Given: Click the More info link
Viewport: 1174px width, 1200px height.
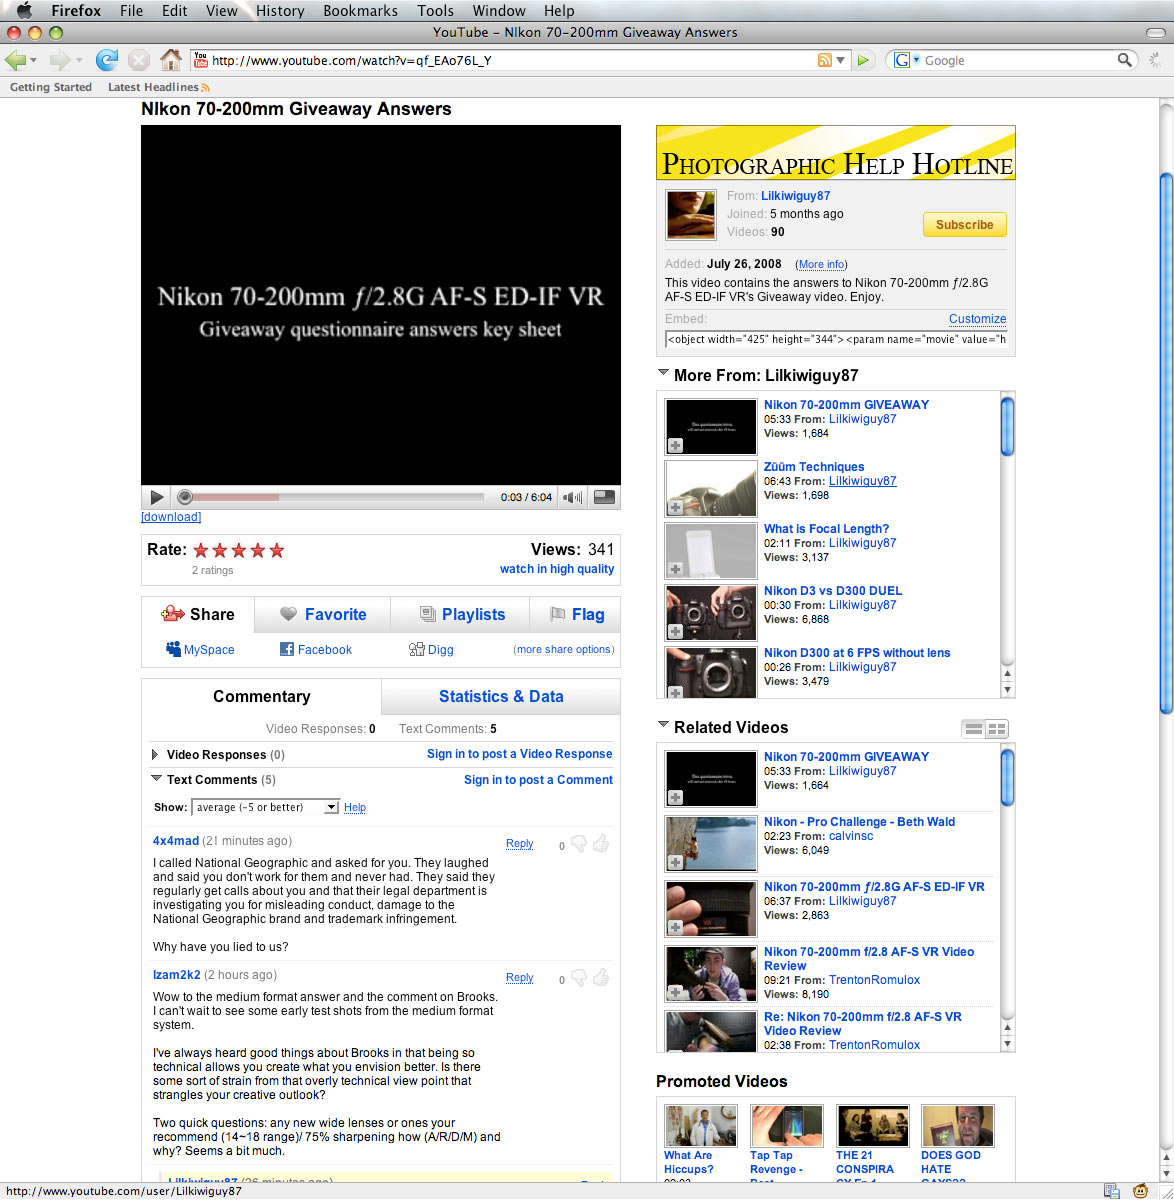Looking at the screenshot, I should pos(822,265).
